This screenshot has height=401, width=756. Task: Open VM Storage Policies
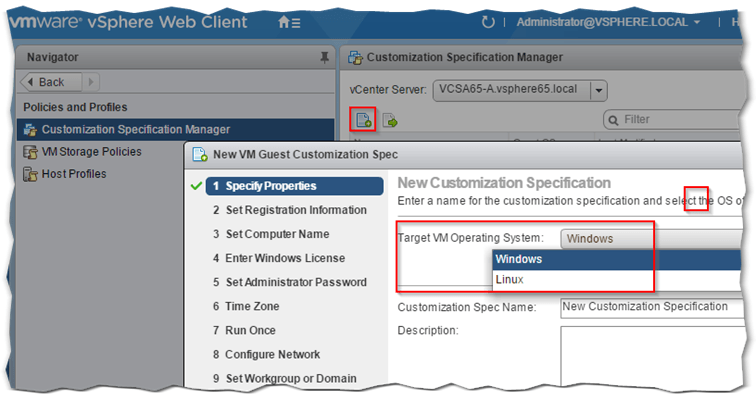92,152
